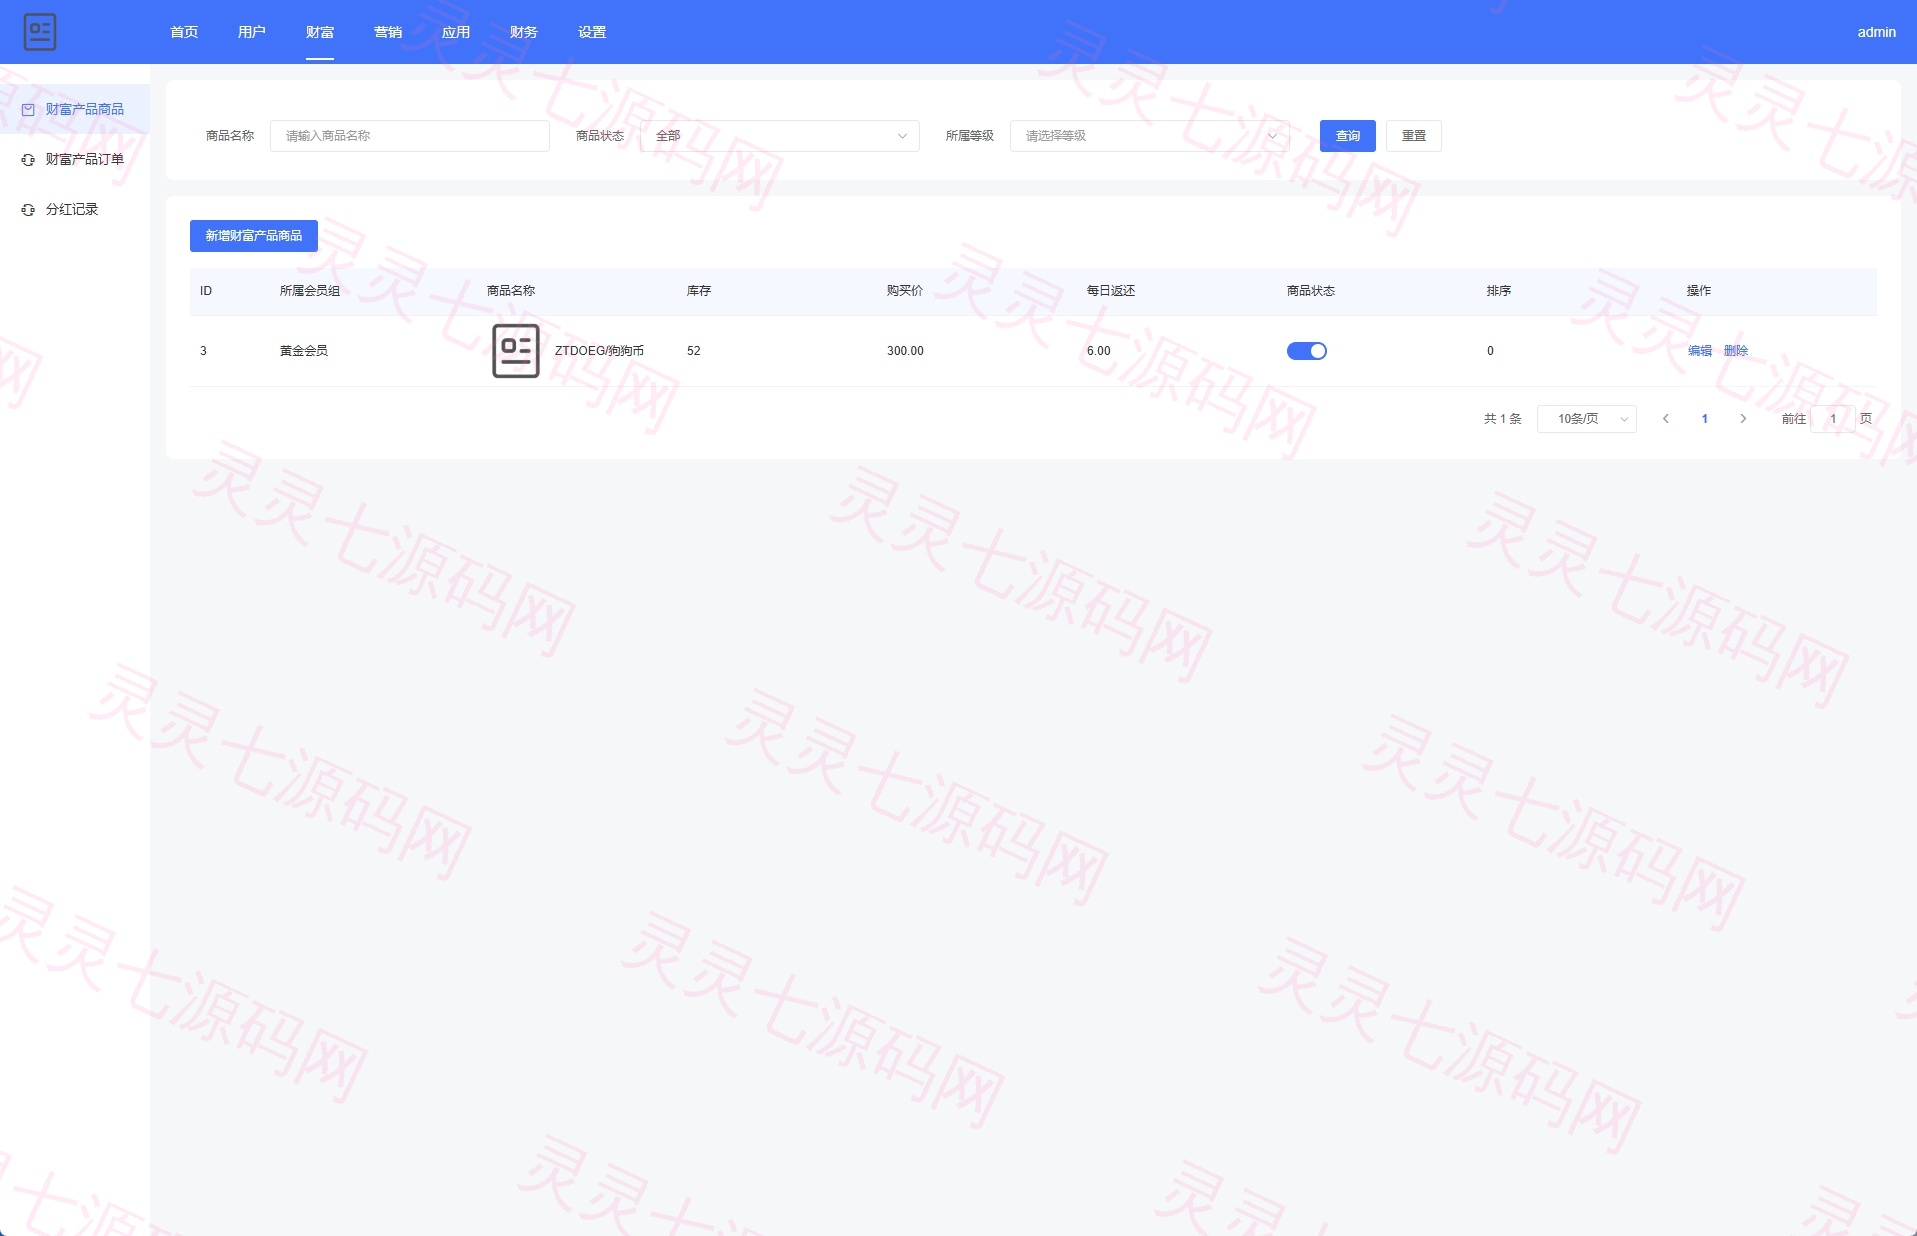Click the 财富产品订单 sidebar icon

click(28, 160)
